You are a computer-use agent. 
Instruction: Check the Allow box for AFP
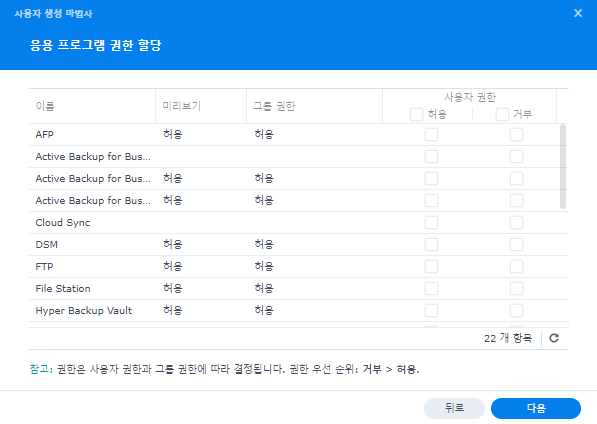coord(431,134)
